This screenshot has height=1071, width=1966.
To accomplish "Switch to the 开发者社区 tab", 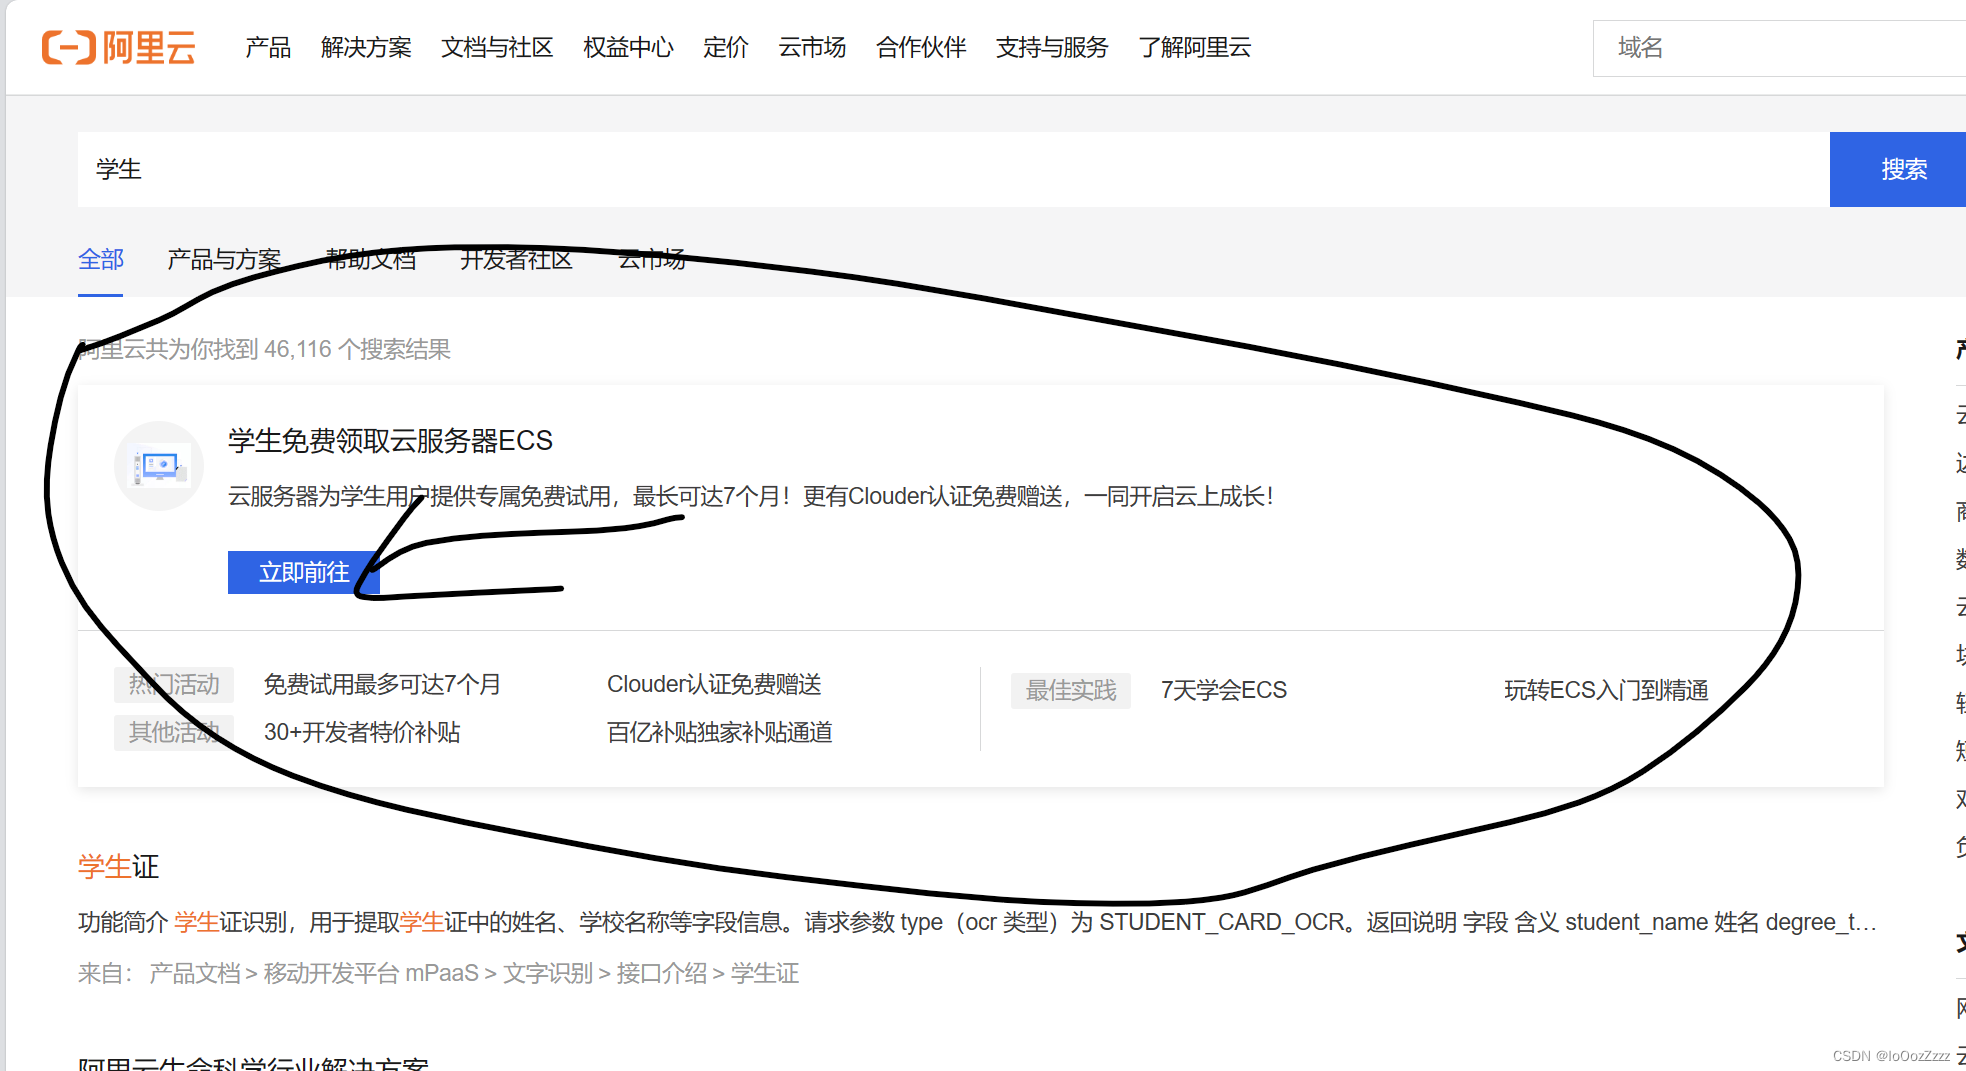I will click(517, 259).
